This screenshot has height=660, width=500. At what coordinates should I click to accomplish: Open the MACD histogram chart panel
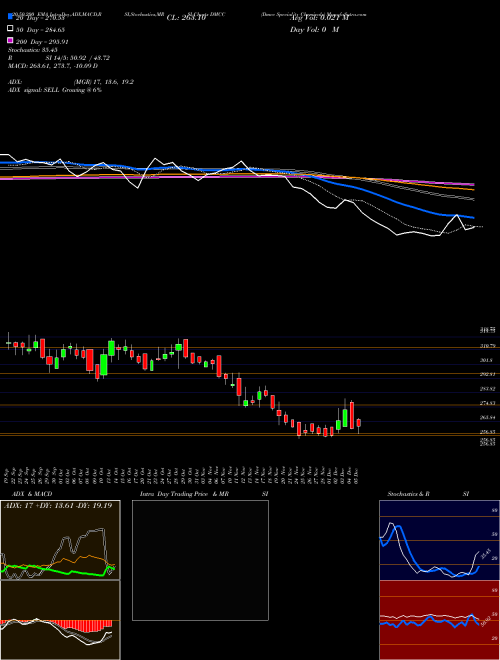point(60,620)
